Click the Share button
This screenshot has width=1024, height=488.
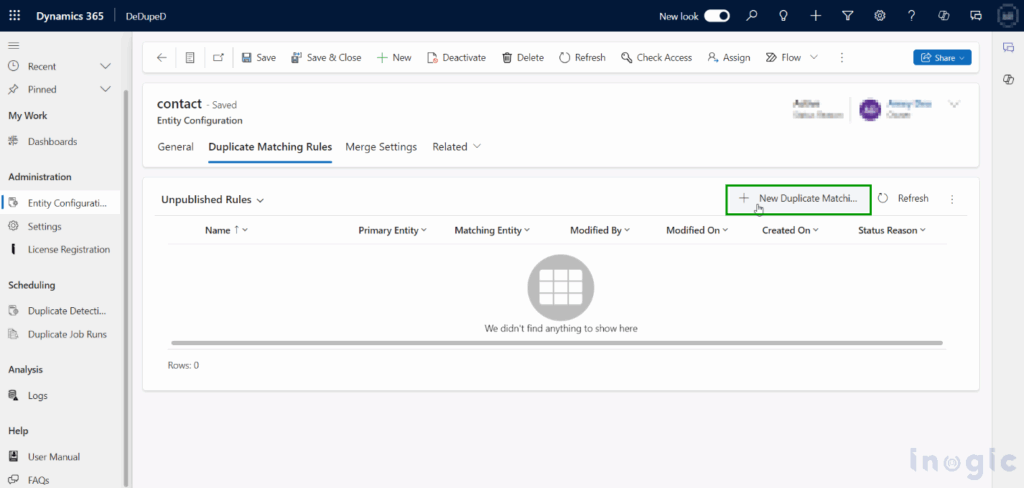click(942, 57)
